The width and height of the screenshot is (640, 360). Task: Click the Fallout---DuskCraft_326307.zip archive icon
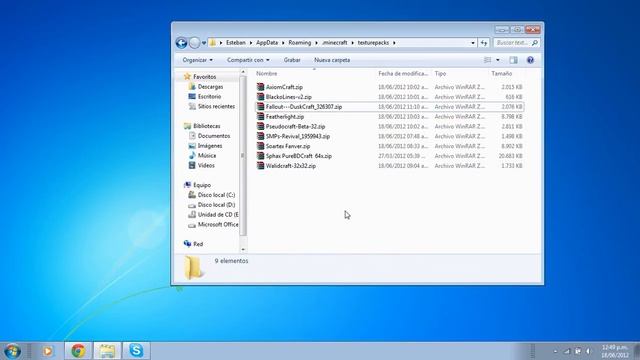[x=260, y=107]
